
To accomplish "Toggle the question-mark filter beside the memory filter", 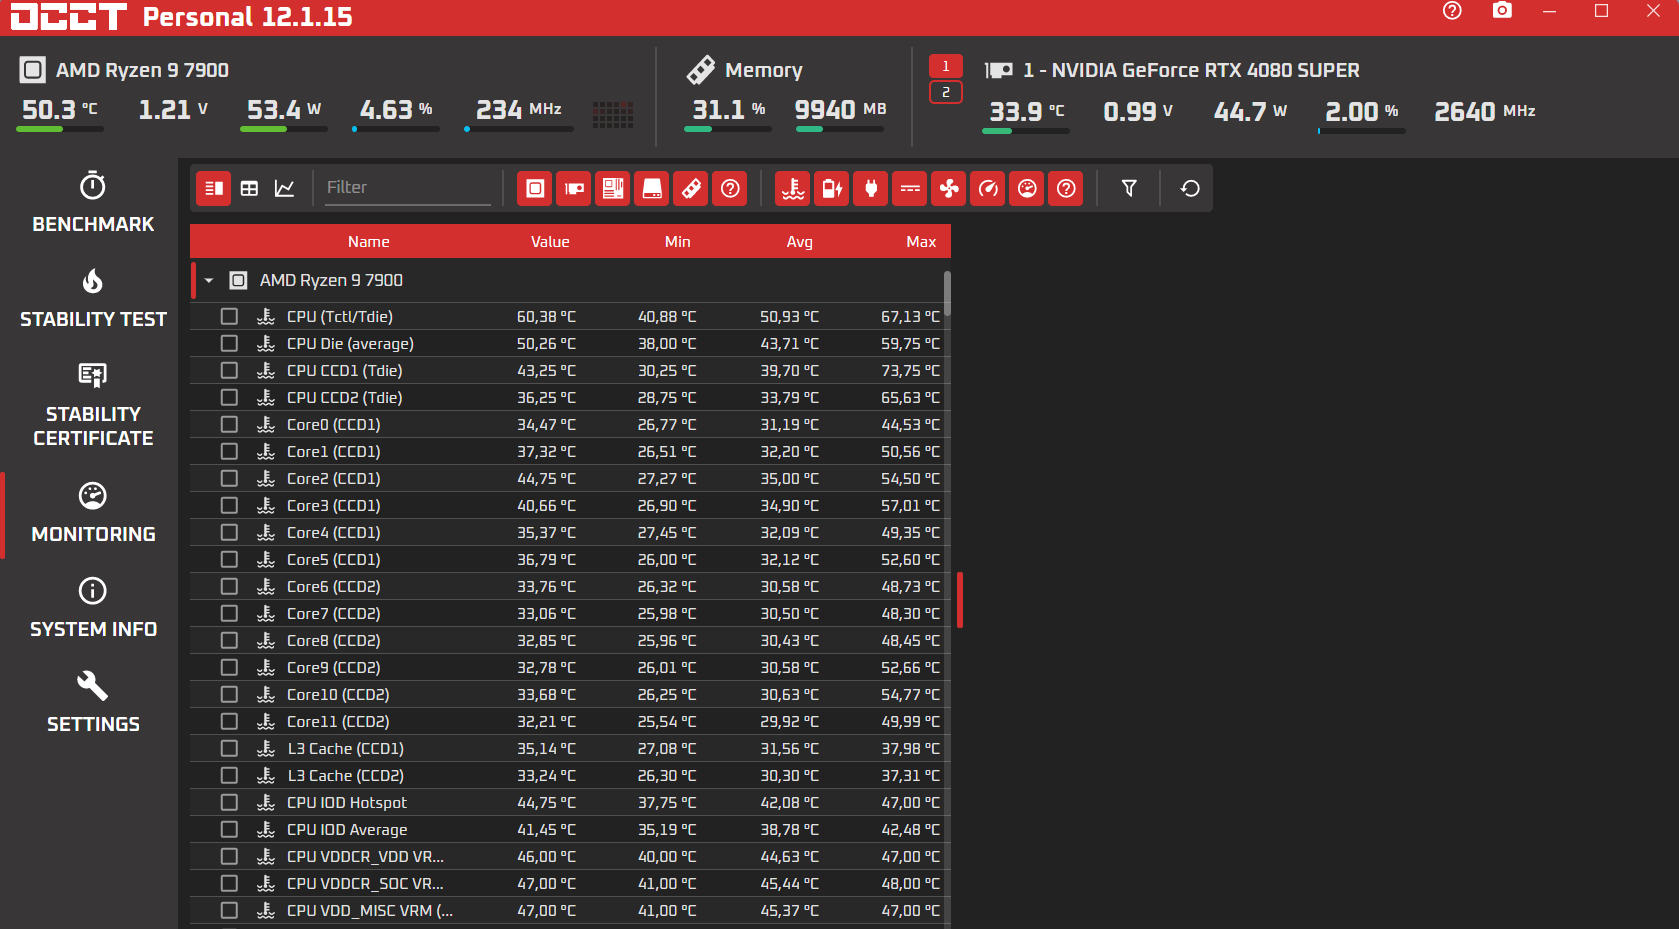I will click(x=730, y=188).
